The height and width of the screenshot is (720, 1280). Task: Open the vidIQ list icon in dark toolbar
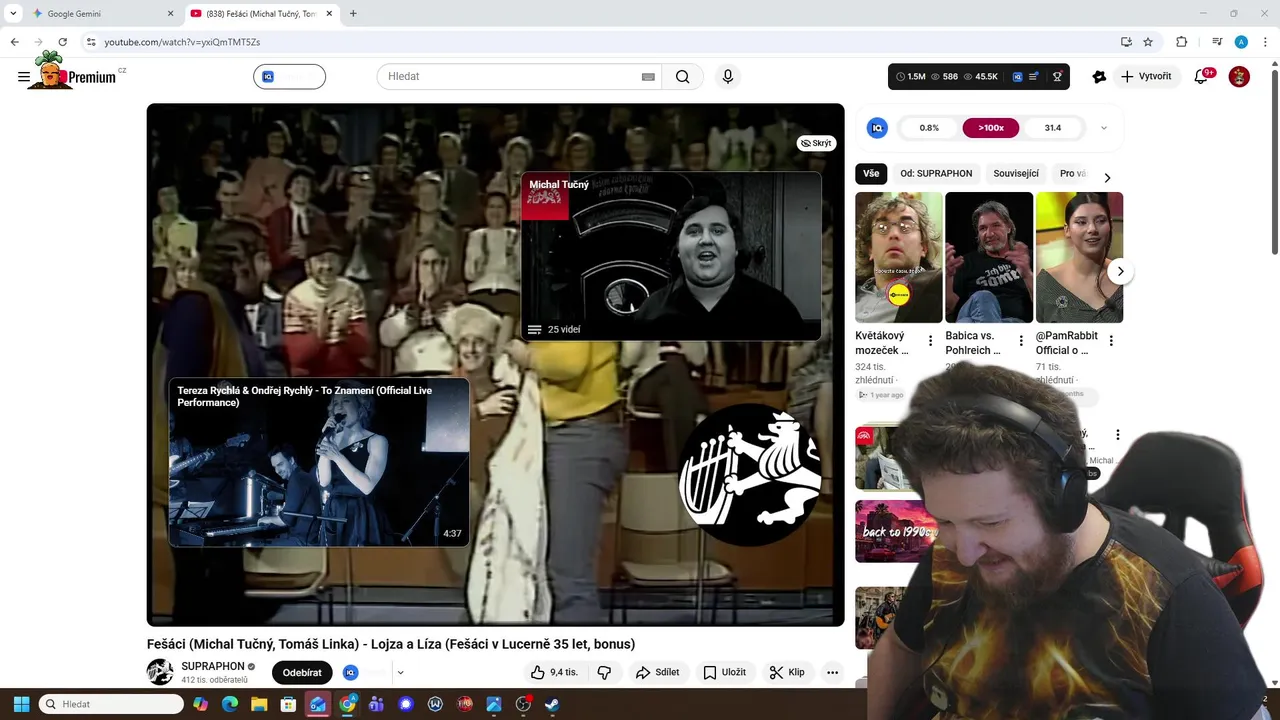(x=1034, y=77)
